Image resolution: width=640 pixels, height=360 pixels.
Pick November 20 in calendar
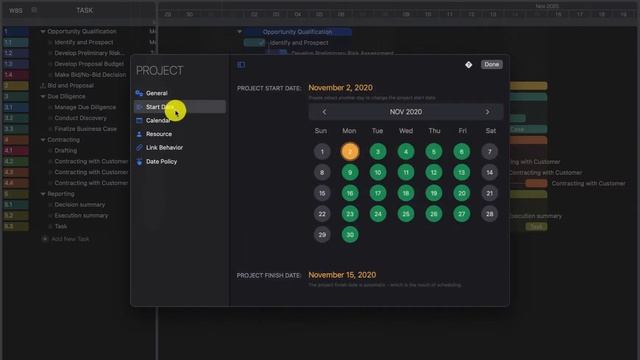coord(462,193)
